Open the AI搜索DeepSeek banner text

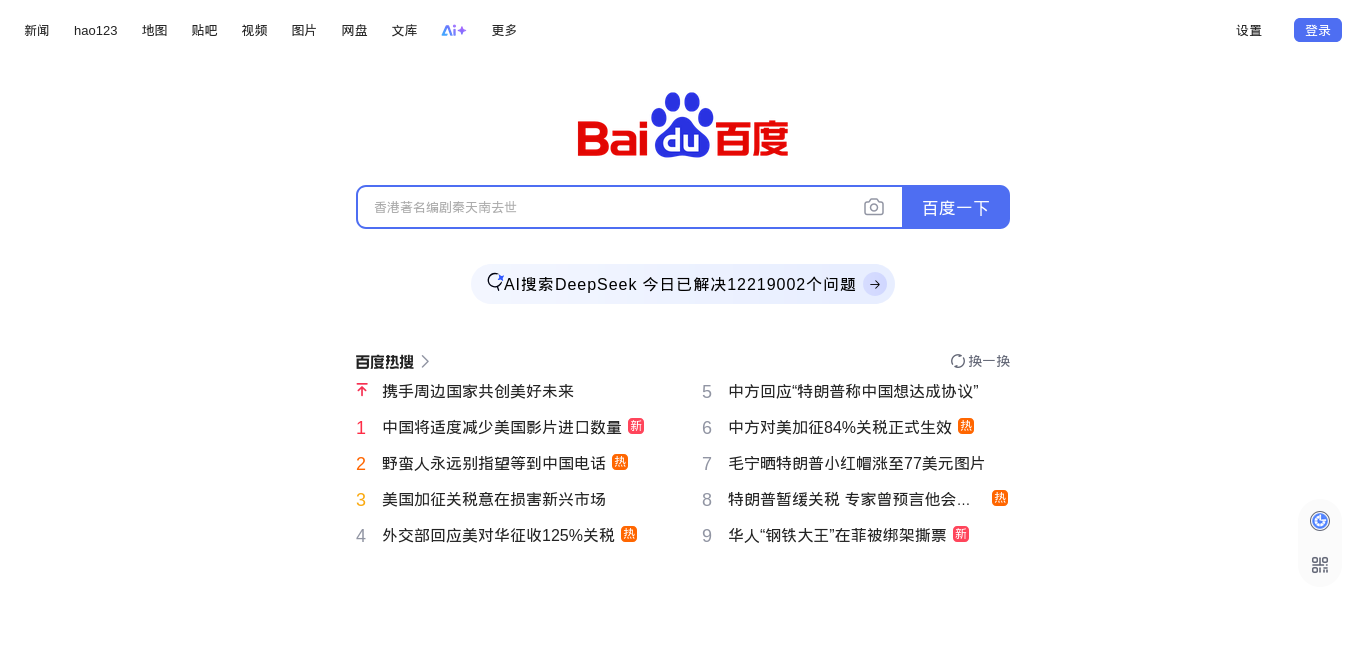(680, 284)
